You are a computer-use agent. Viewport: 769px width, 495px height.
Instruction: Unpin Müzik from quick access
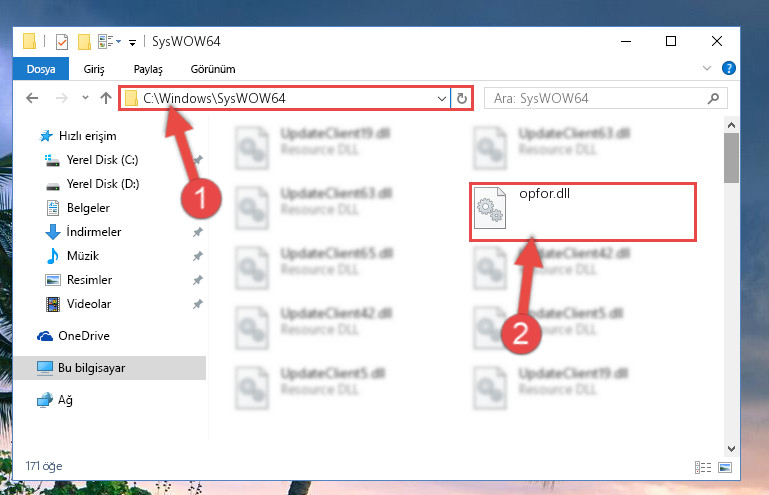198,256
